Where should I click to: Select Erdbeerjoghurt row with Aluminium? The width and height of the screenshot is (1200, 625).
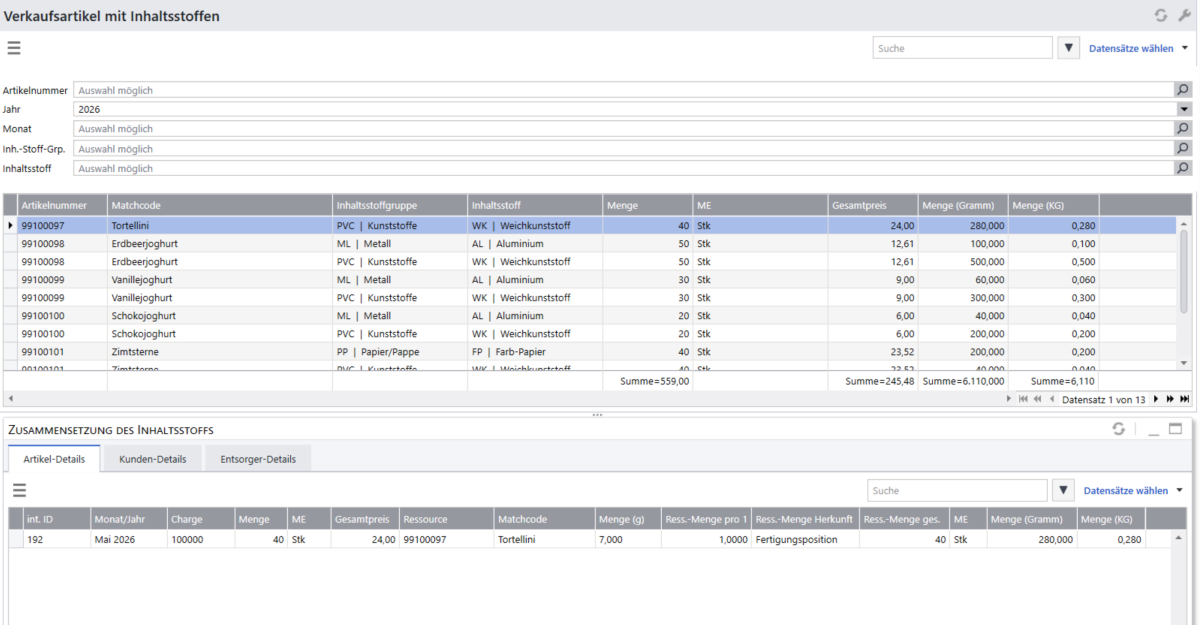[590, 244]
